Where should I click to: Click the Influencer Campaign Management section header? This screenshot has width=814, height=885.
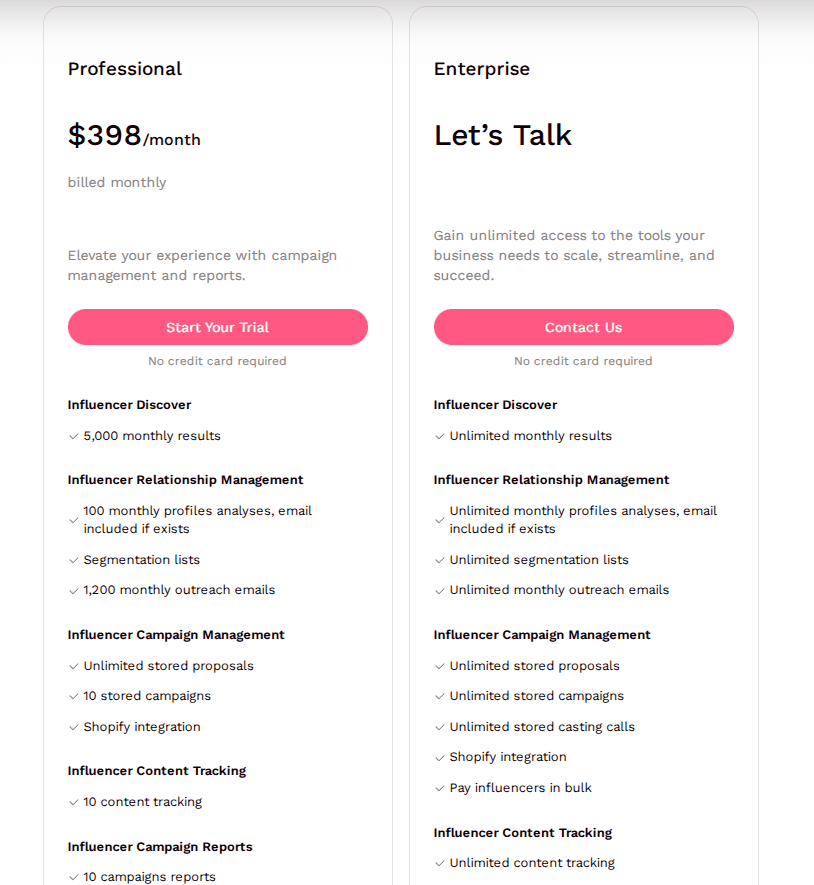pos(175,635)
